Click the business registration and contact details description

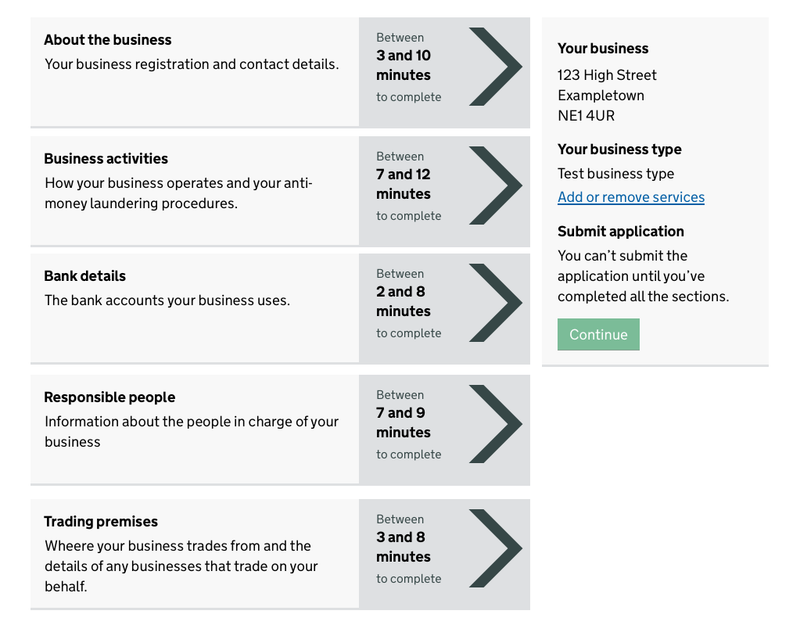click(192, 64)
